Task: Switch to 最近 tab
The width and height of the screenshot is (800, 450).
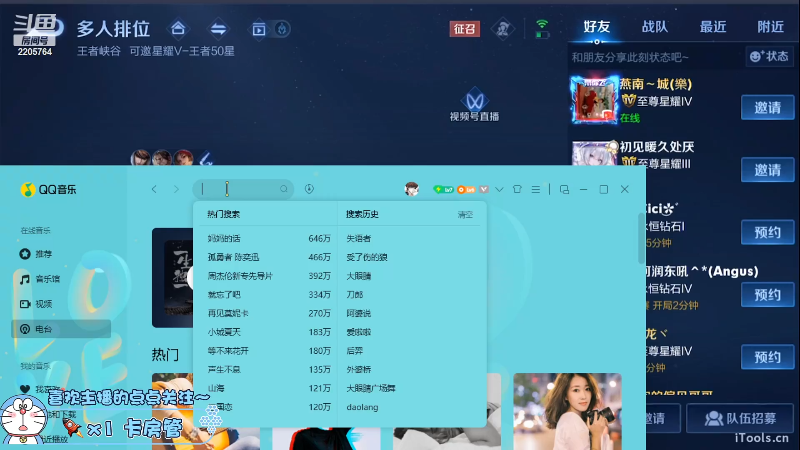Action: coord(713,27)
